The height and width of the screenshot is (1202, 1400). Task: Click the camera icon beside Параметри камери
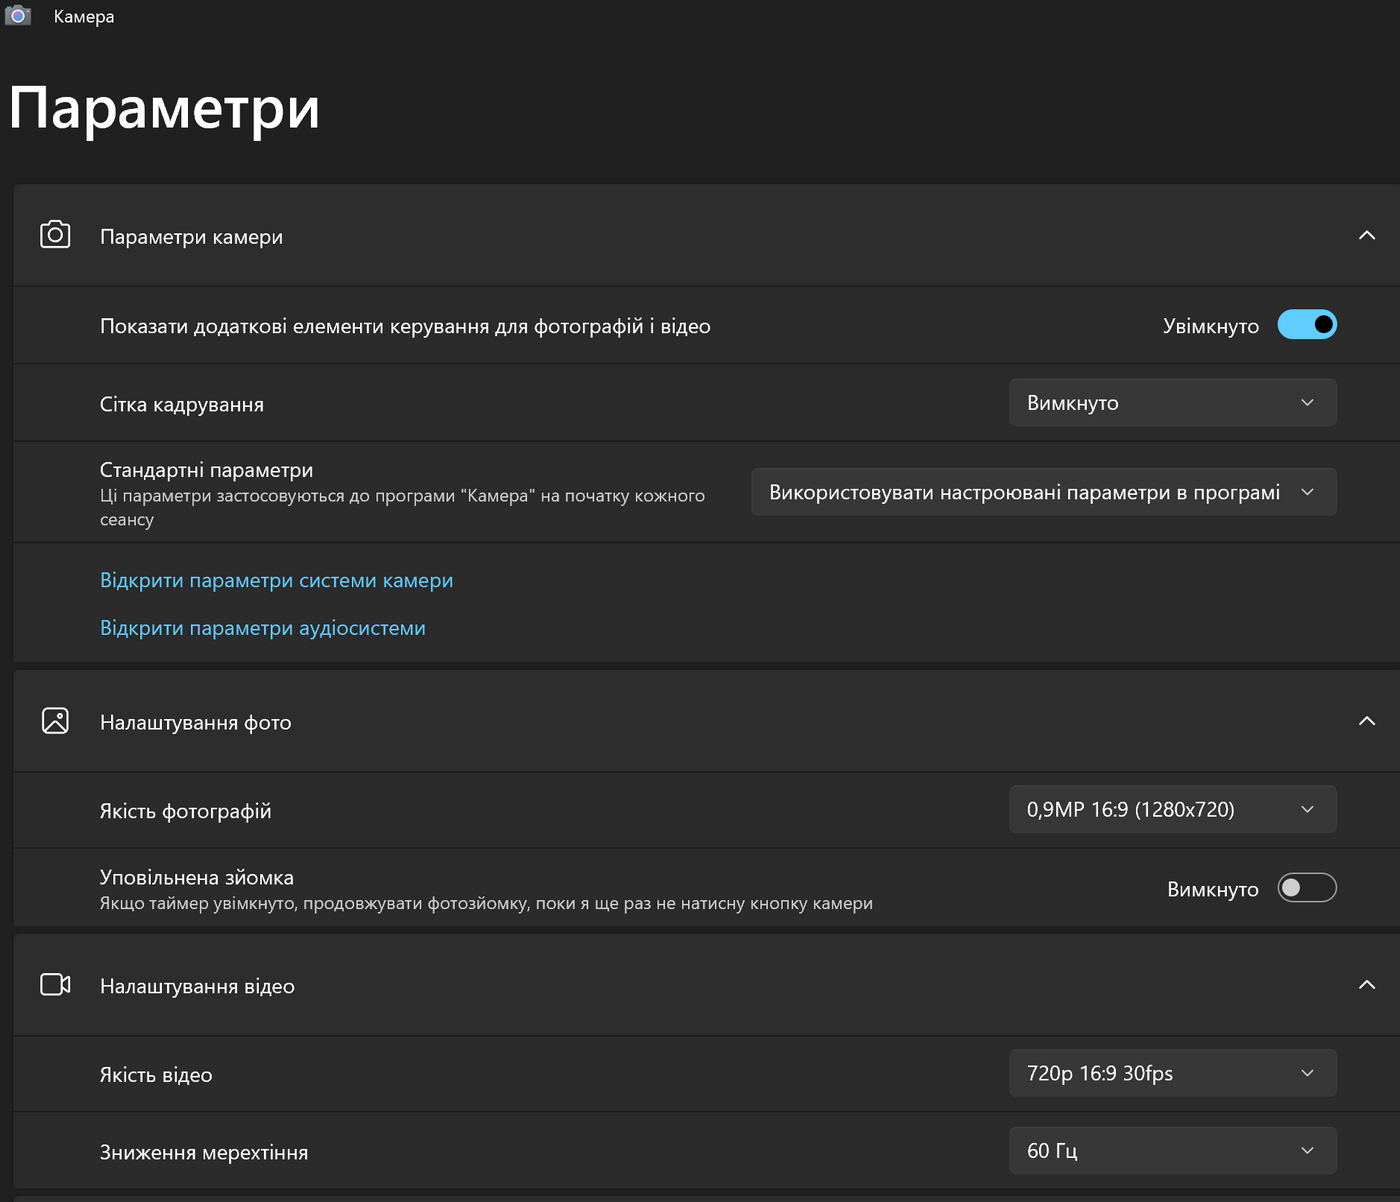tap(55, 235)
